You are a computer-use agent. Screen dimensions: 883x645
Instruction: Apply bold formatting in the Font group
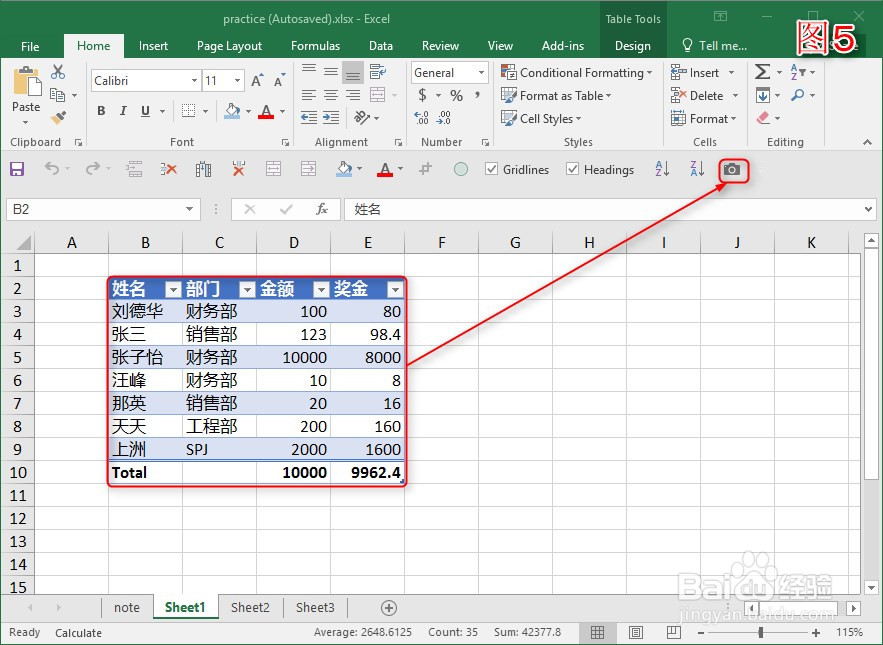tap(99, 110)
